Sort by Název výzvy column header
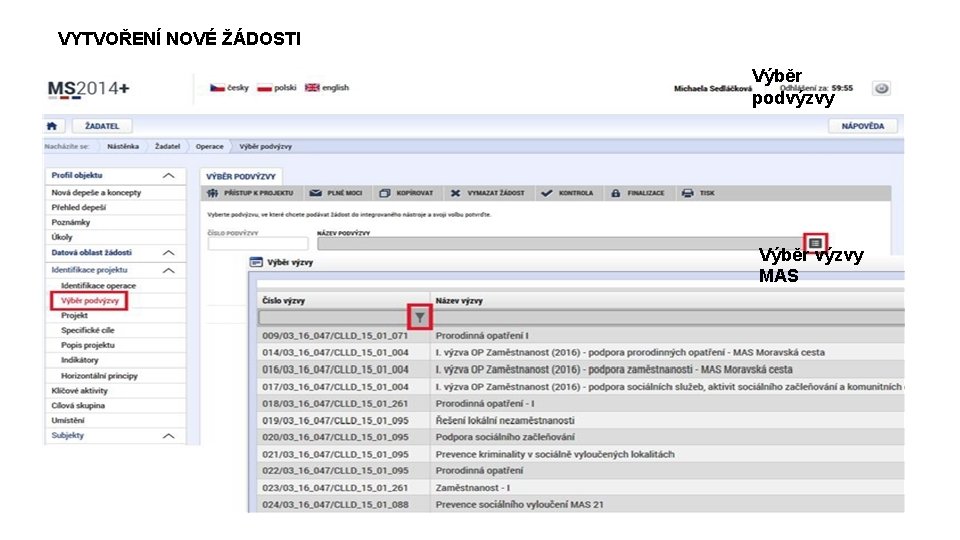The image size is (960, 540). click(x=459, y=301)
